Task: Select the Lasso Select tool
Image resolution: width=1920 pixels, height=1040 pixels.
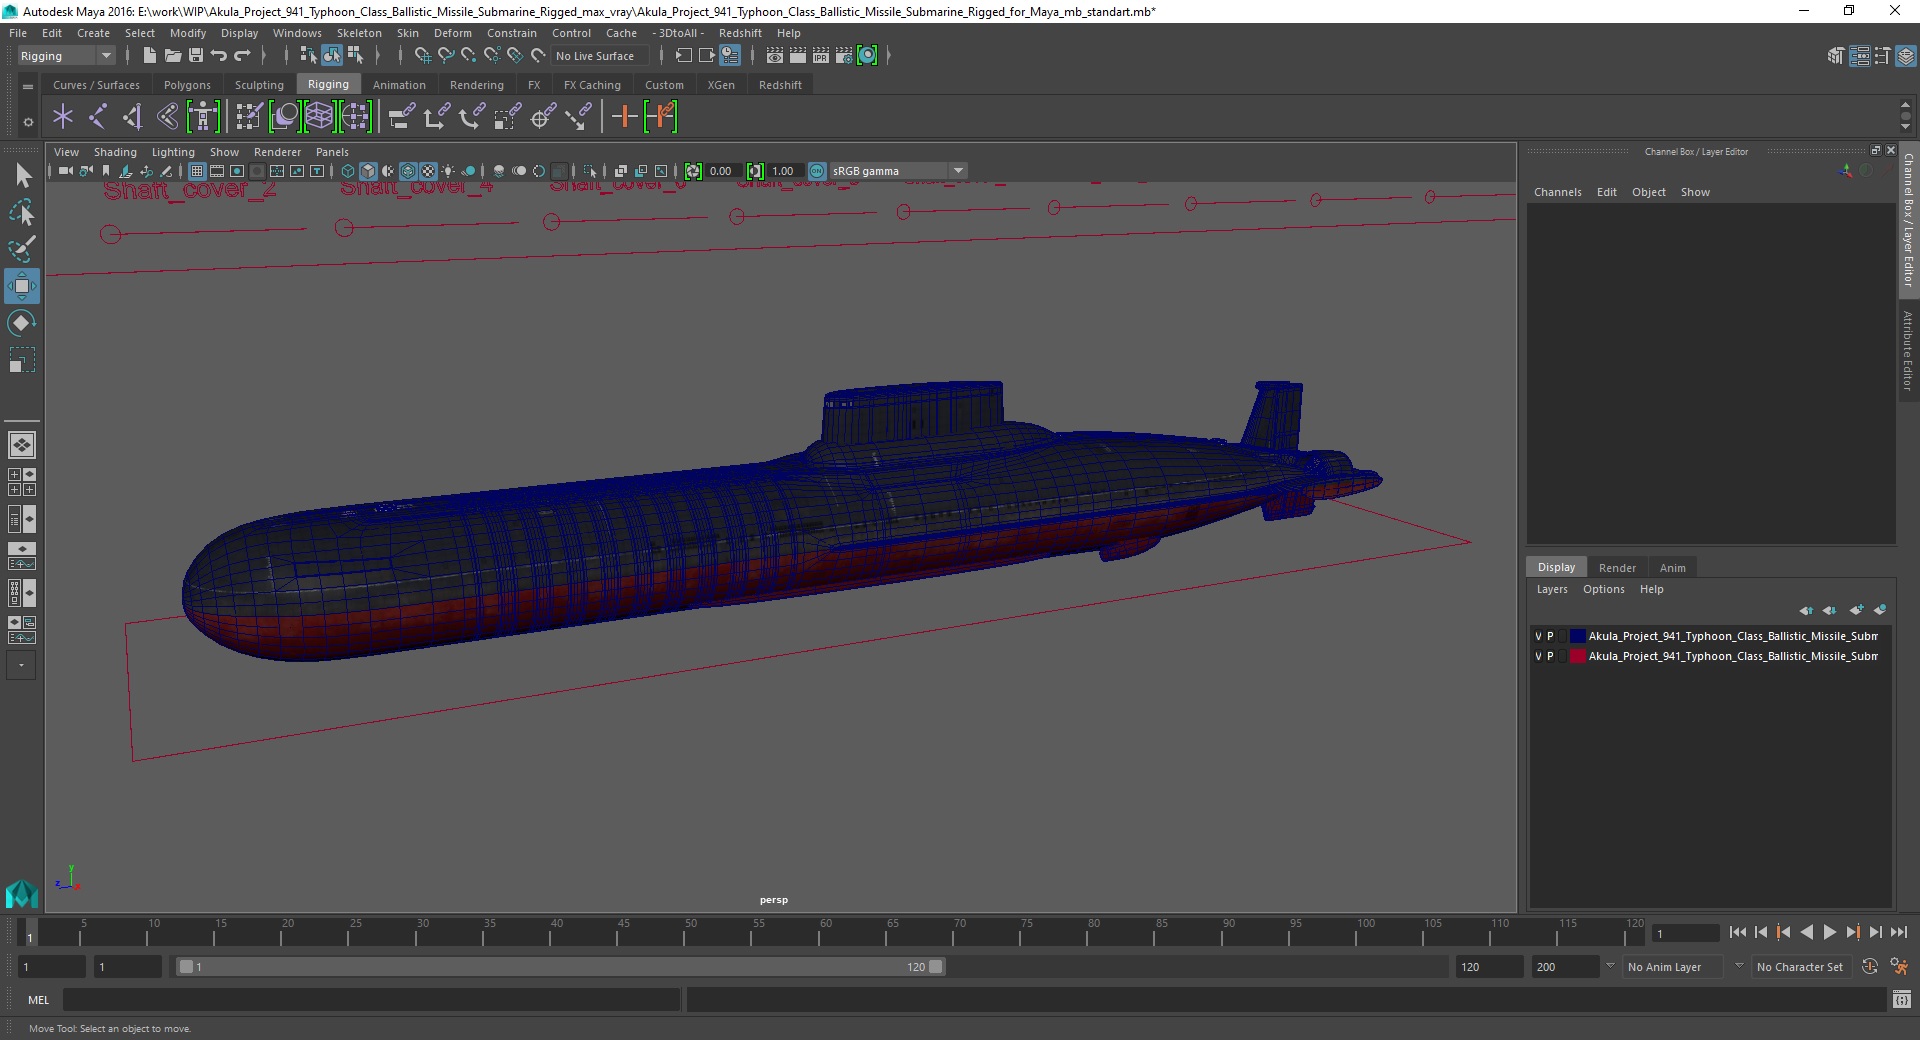Action: (x=22, y=213)
